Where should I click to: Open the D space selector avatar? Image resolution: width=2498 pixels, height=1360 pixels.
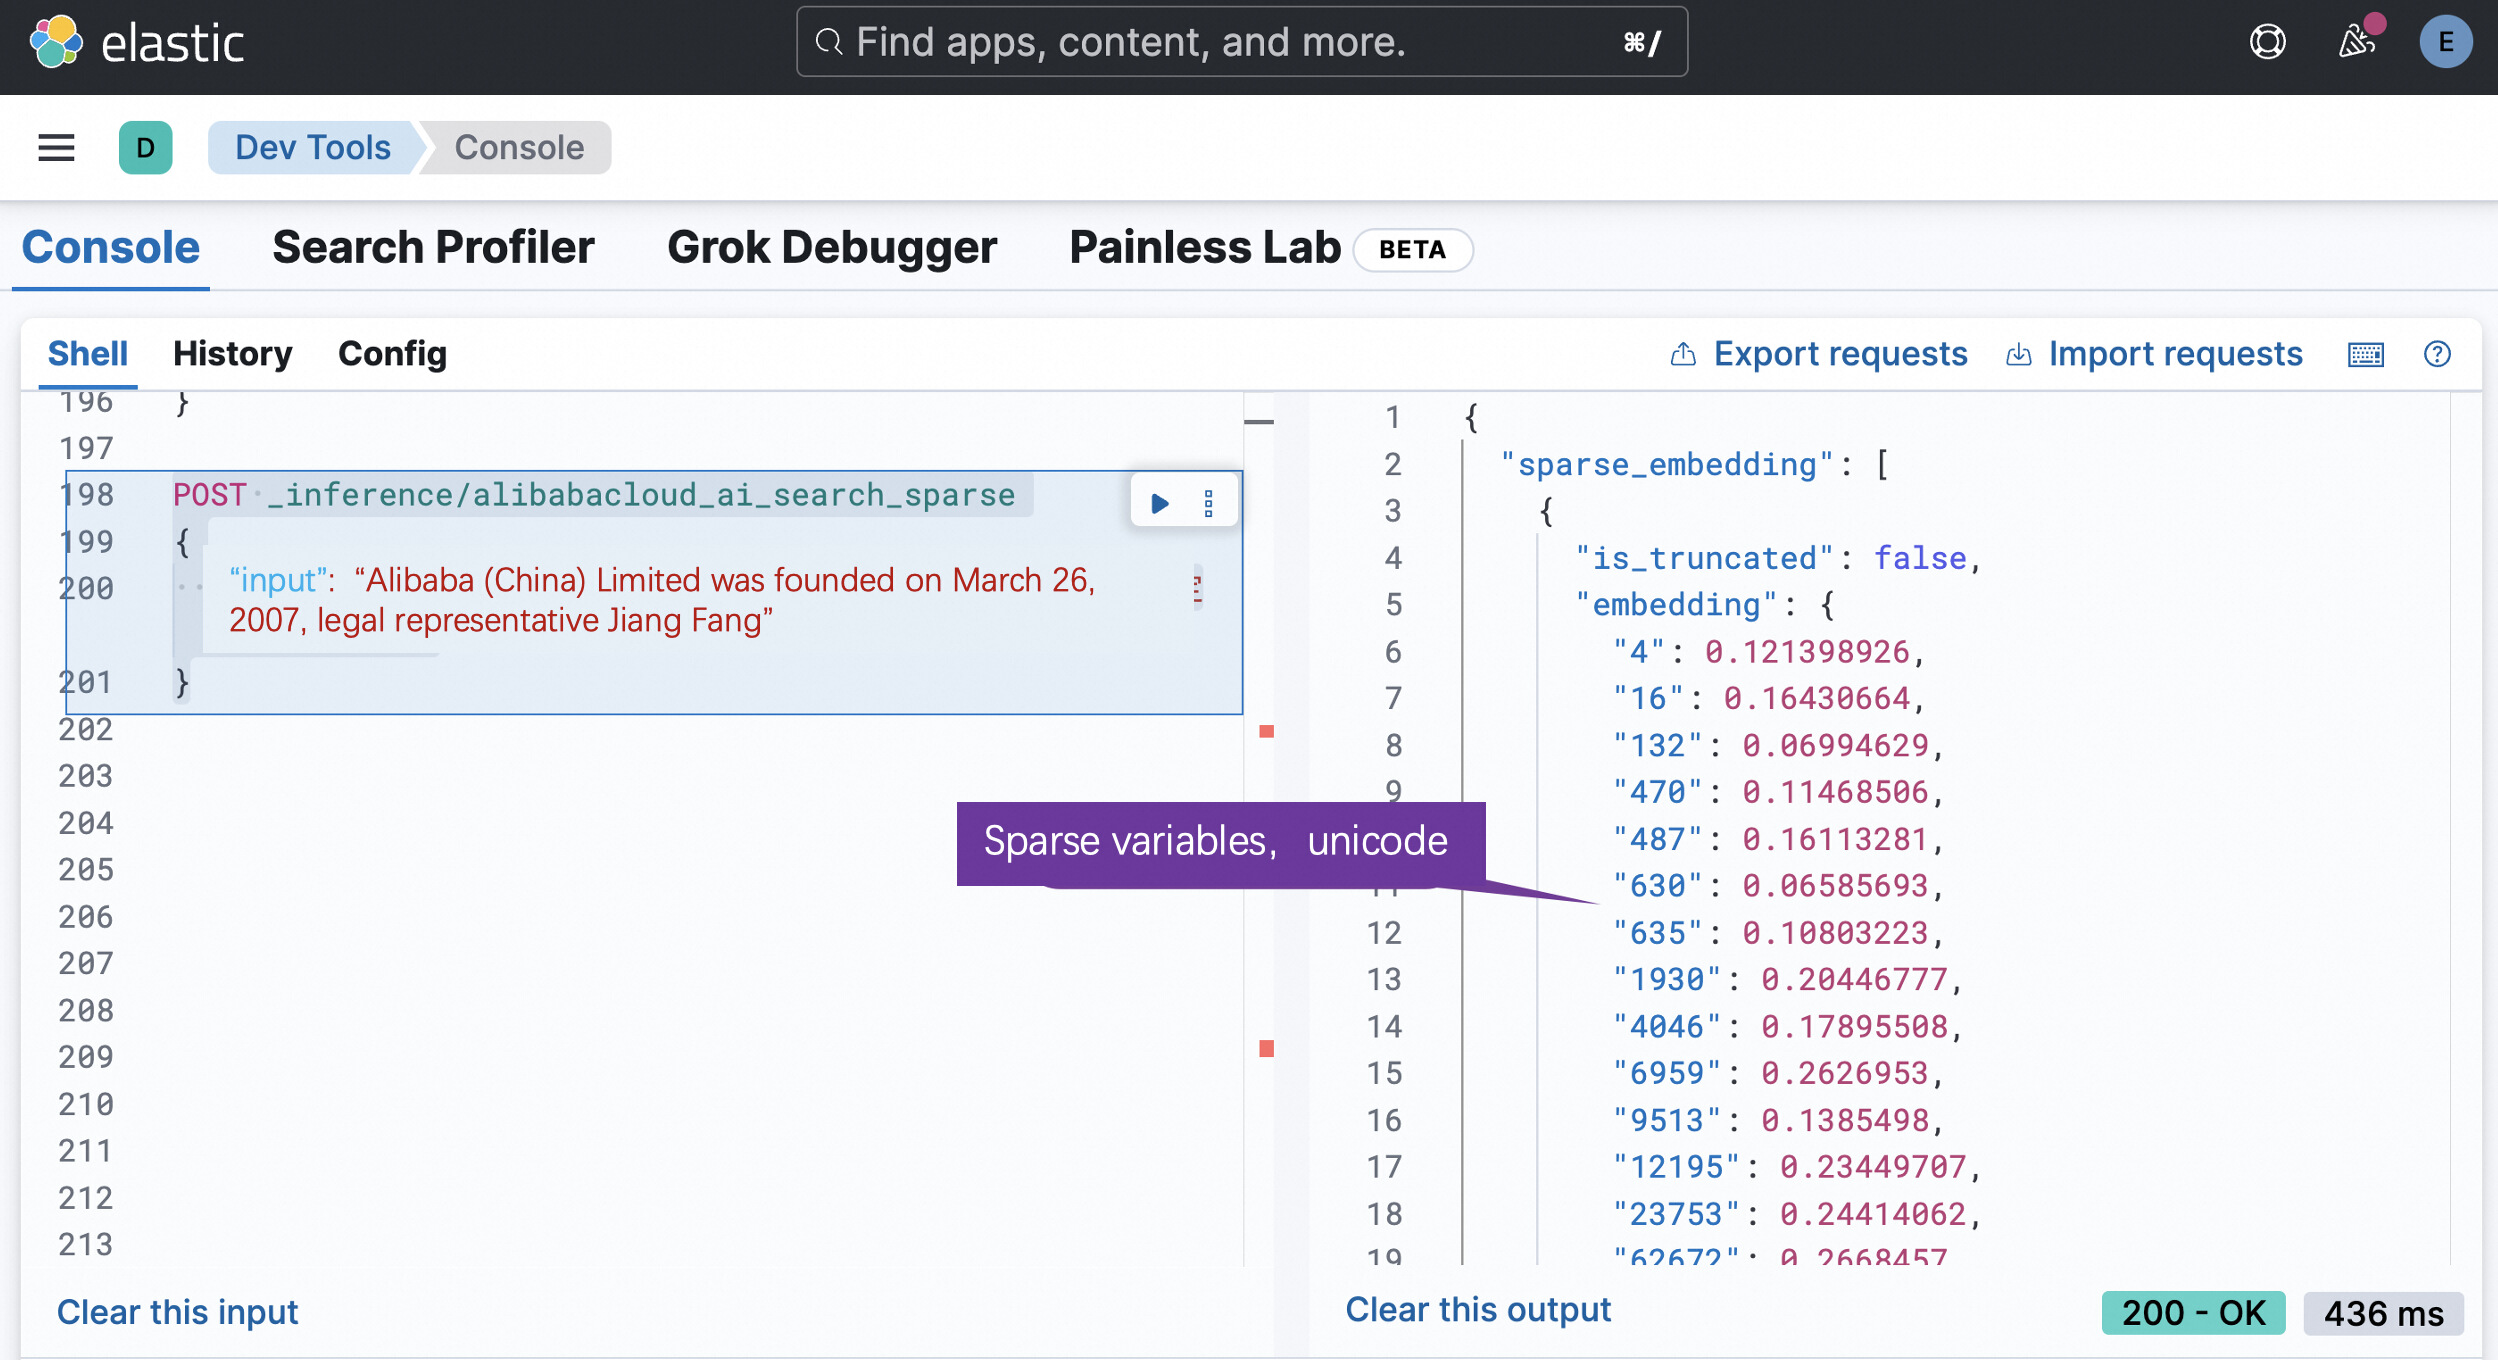pyautogui.click(x=145, y=148)
